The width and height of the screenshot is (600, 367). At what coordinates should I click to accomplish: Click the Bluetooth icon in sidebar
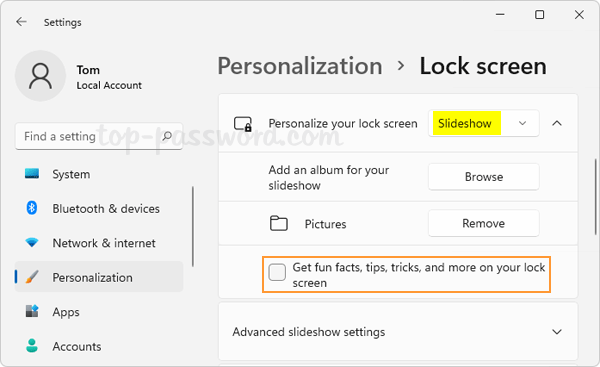(32, 208)
